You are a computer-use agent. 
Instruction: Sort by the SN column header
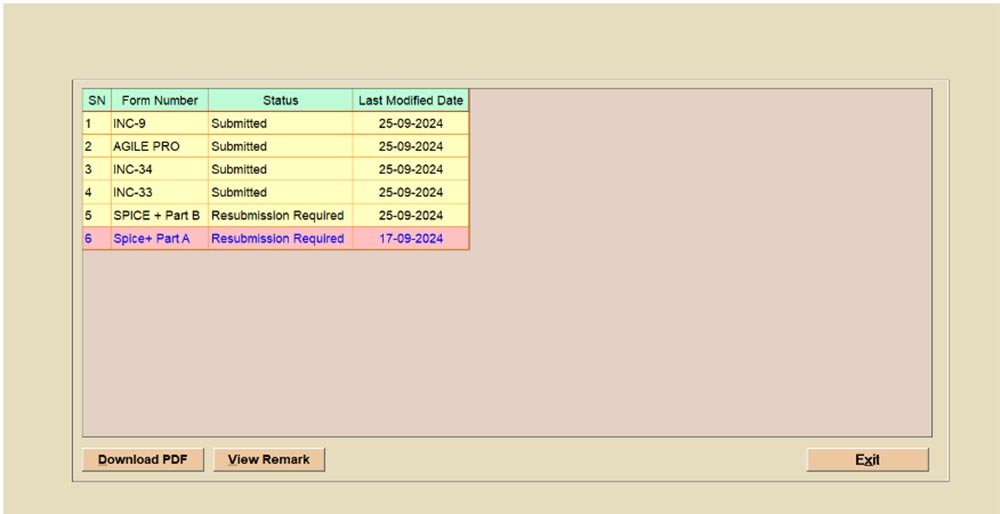[x=97, y=100]
